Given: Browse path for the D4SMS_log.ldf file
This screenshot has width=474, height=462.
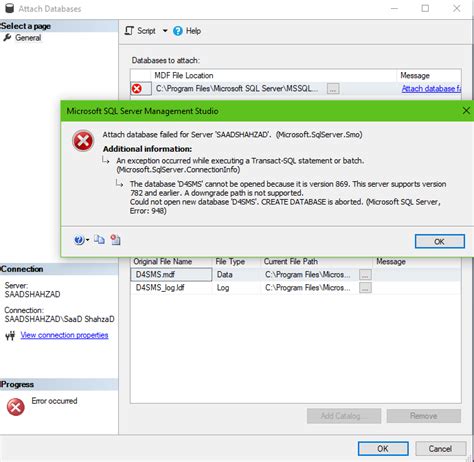Looking at the screenshot, I should (365, 288).
